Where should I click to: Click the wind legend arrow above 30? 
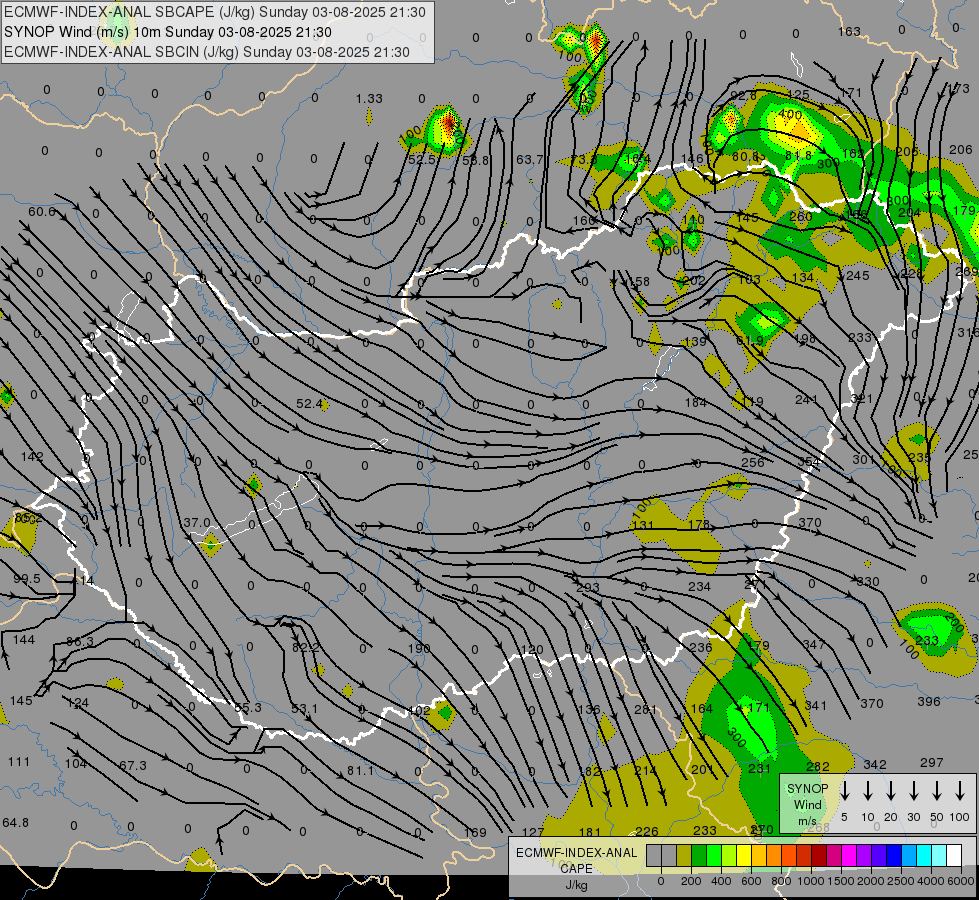coord(914,791)
